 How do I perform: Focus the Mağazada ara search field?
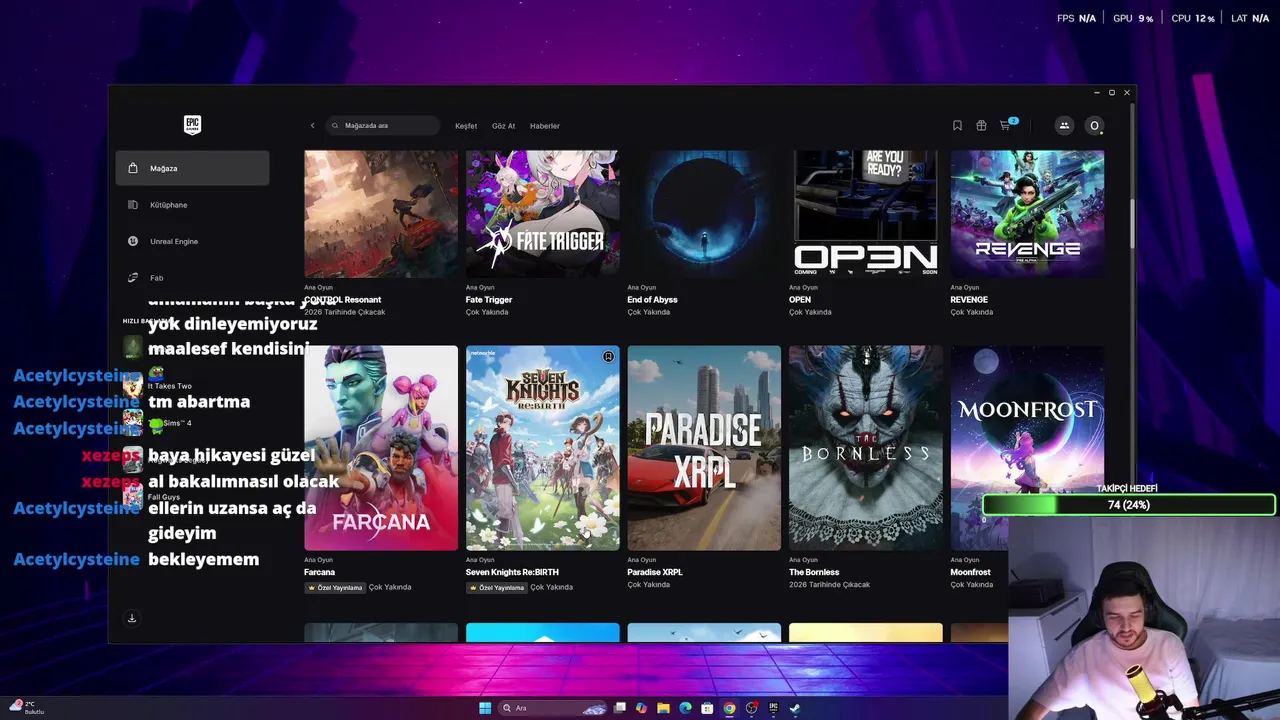384,126
